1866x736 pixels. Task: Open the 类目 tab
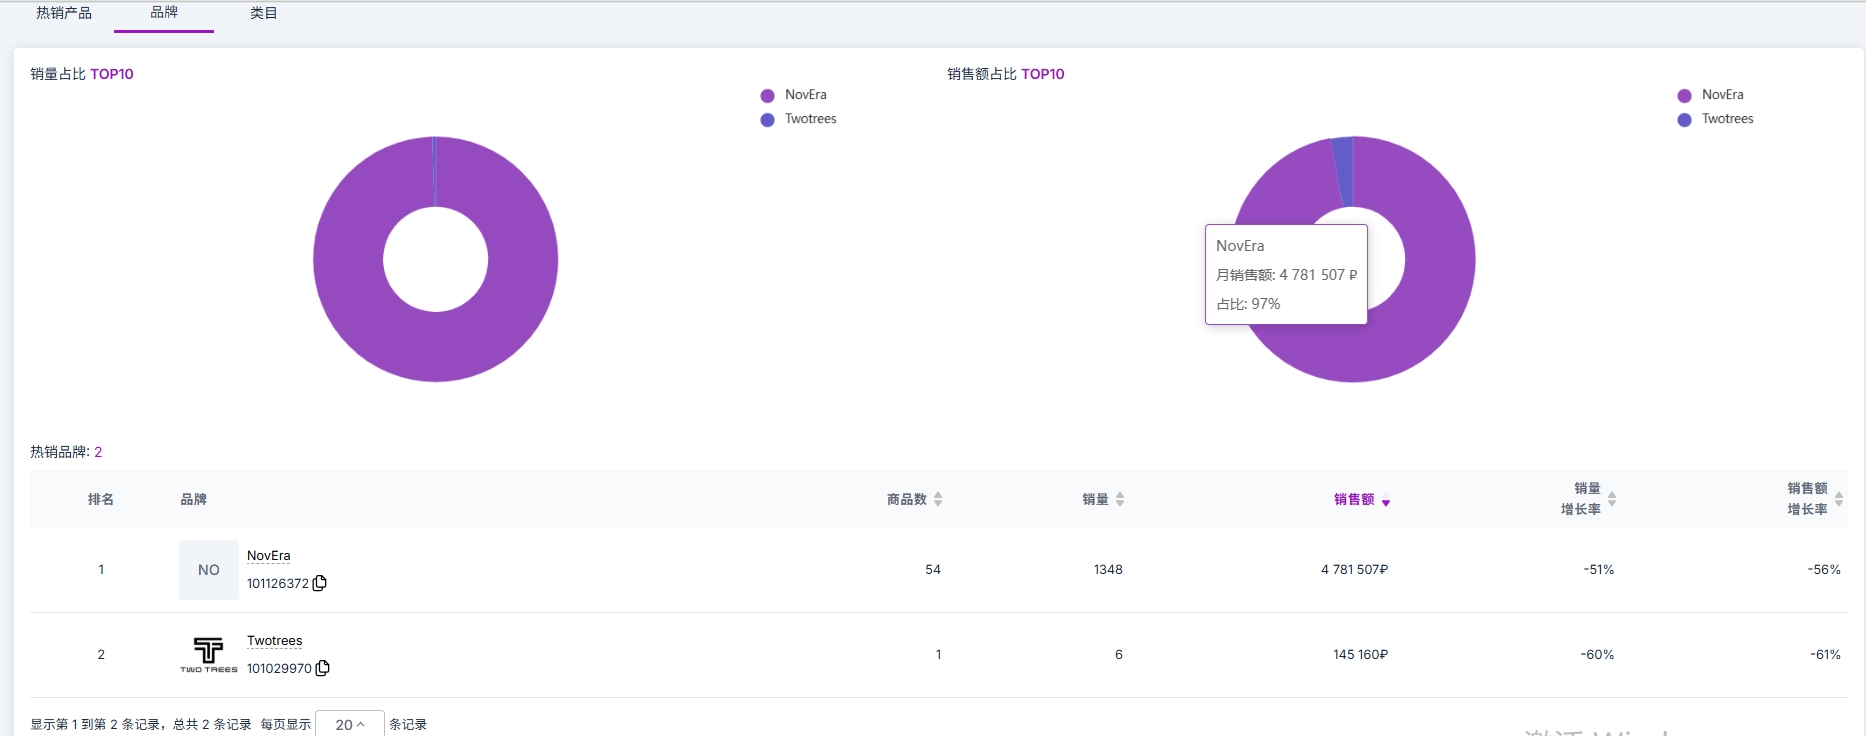coord(264,13)
